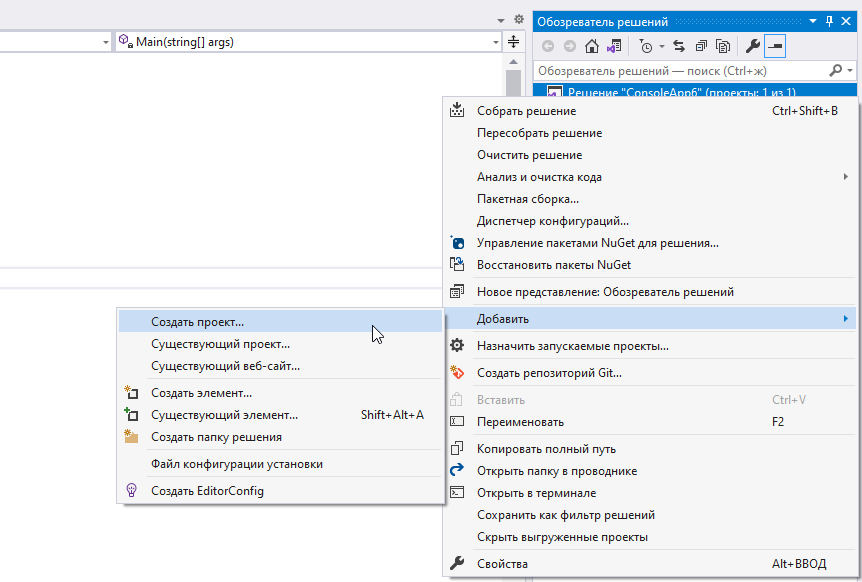Click the gear icon above the editor
The width and height of the screenshot is (862, 582).
point(518,19)
